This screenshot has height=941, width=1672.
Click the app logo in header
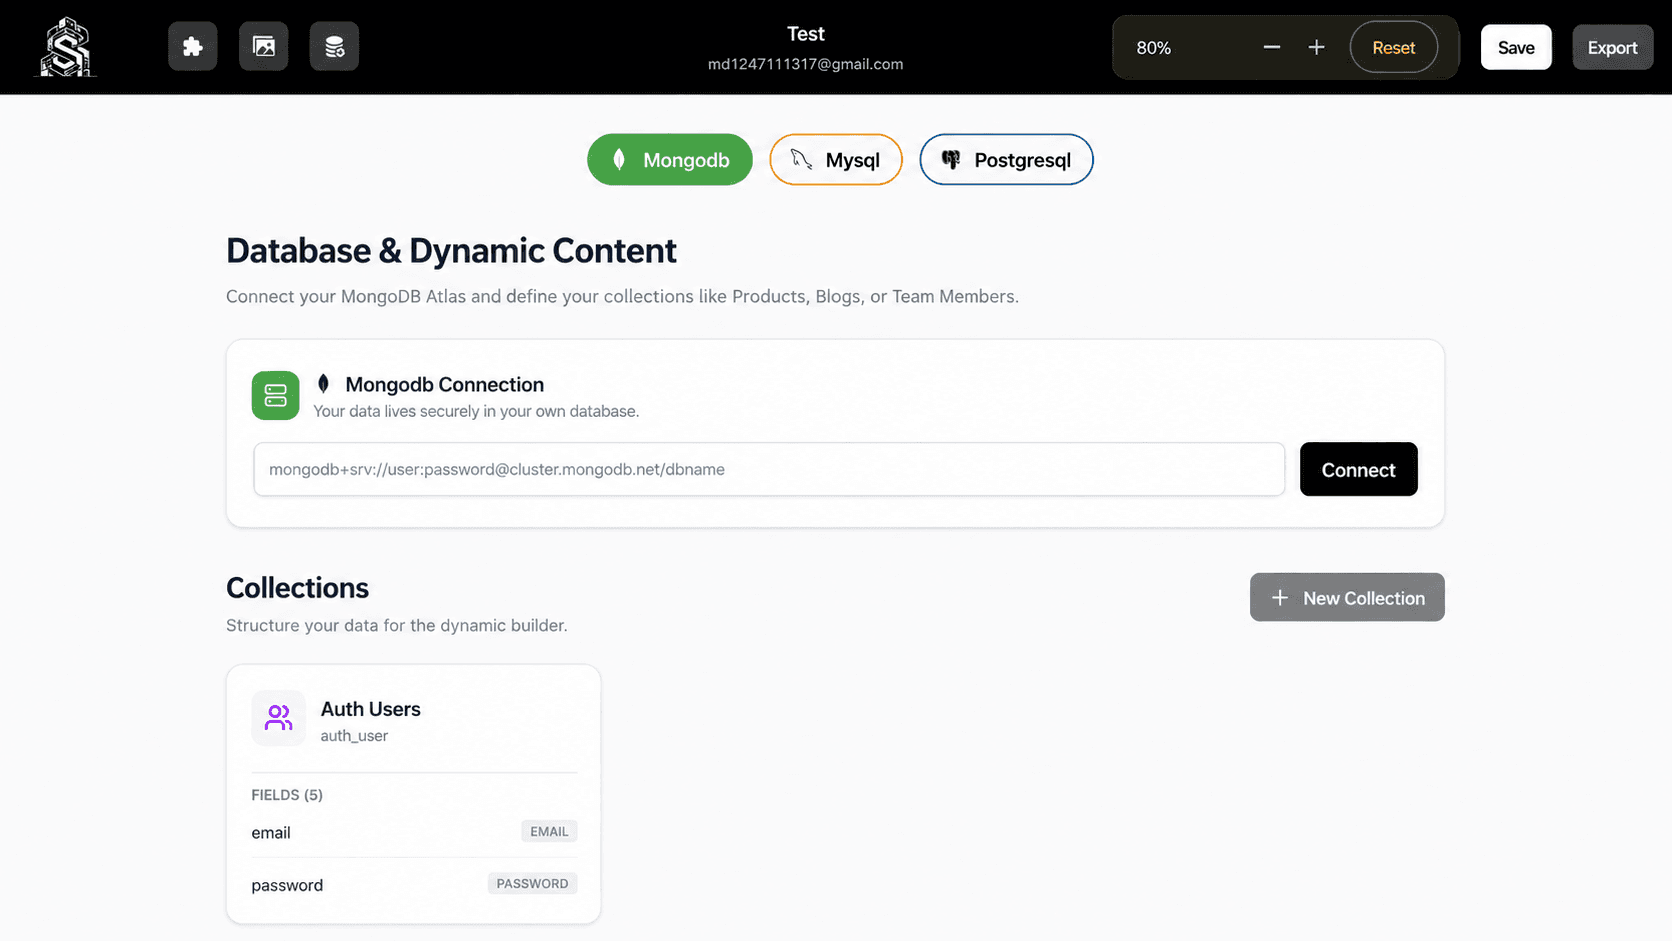[66, 47]
